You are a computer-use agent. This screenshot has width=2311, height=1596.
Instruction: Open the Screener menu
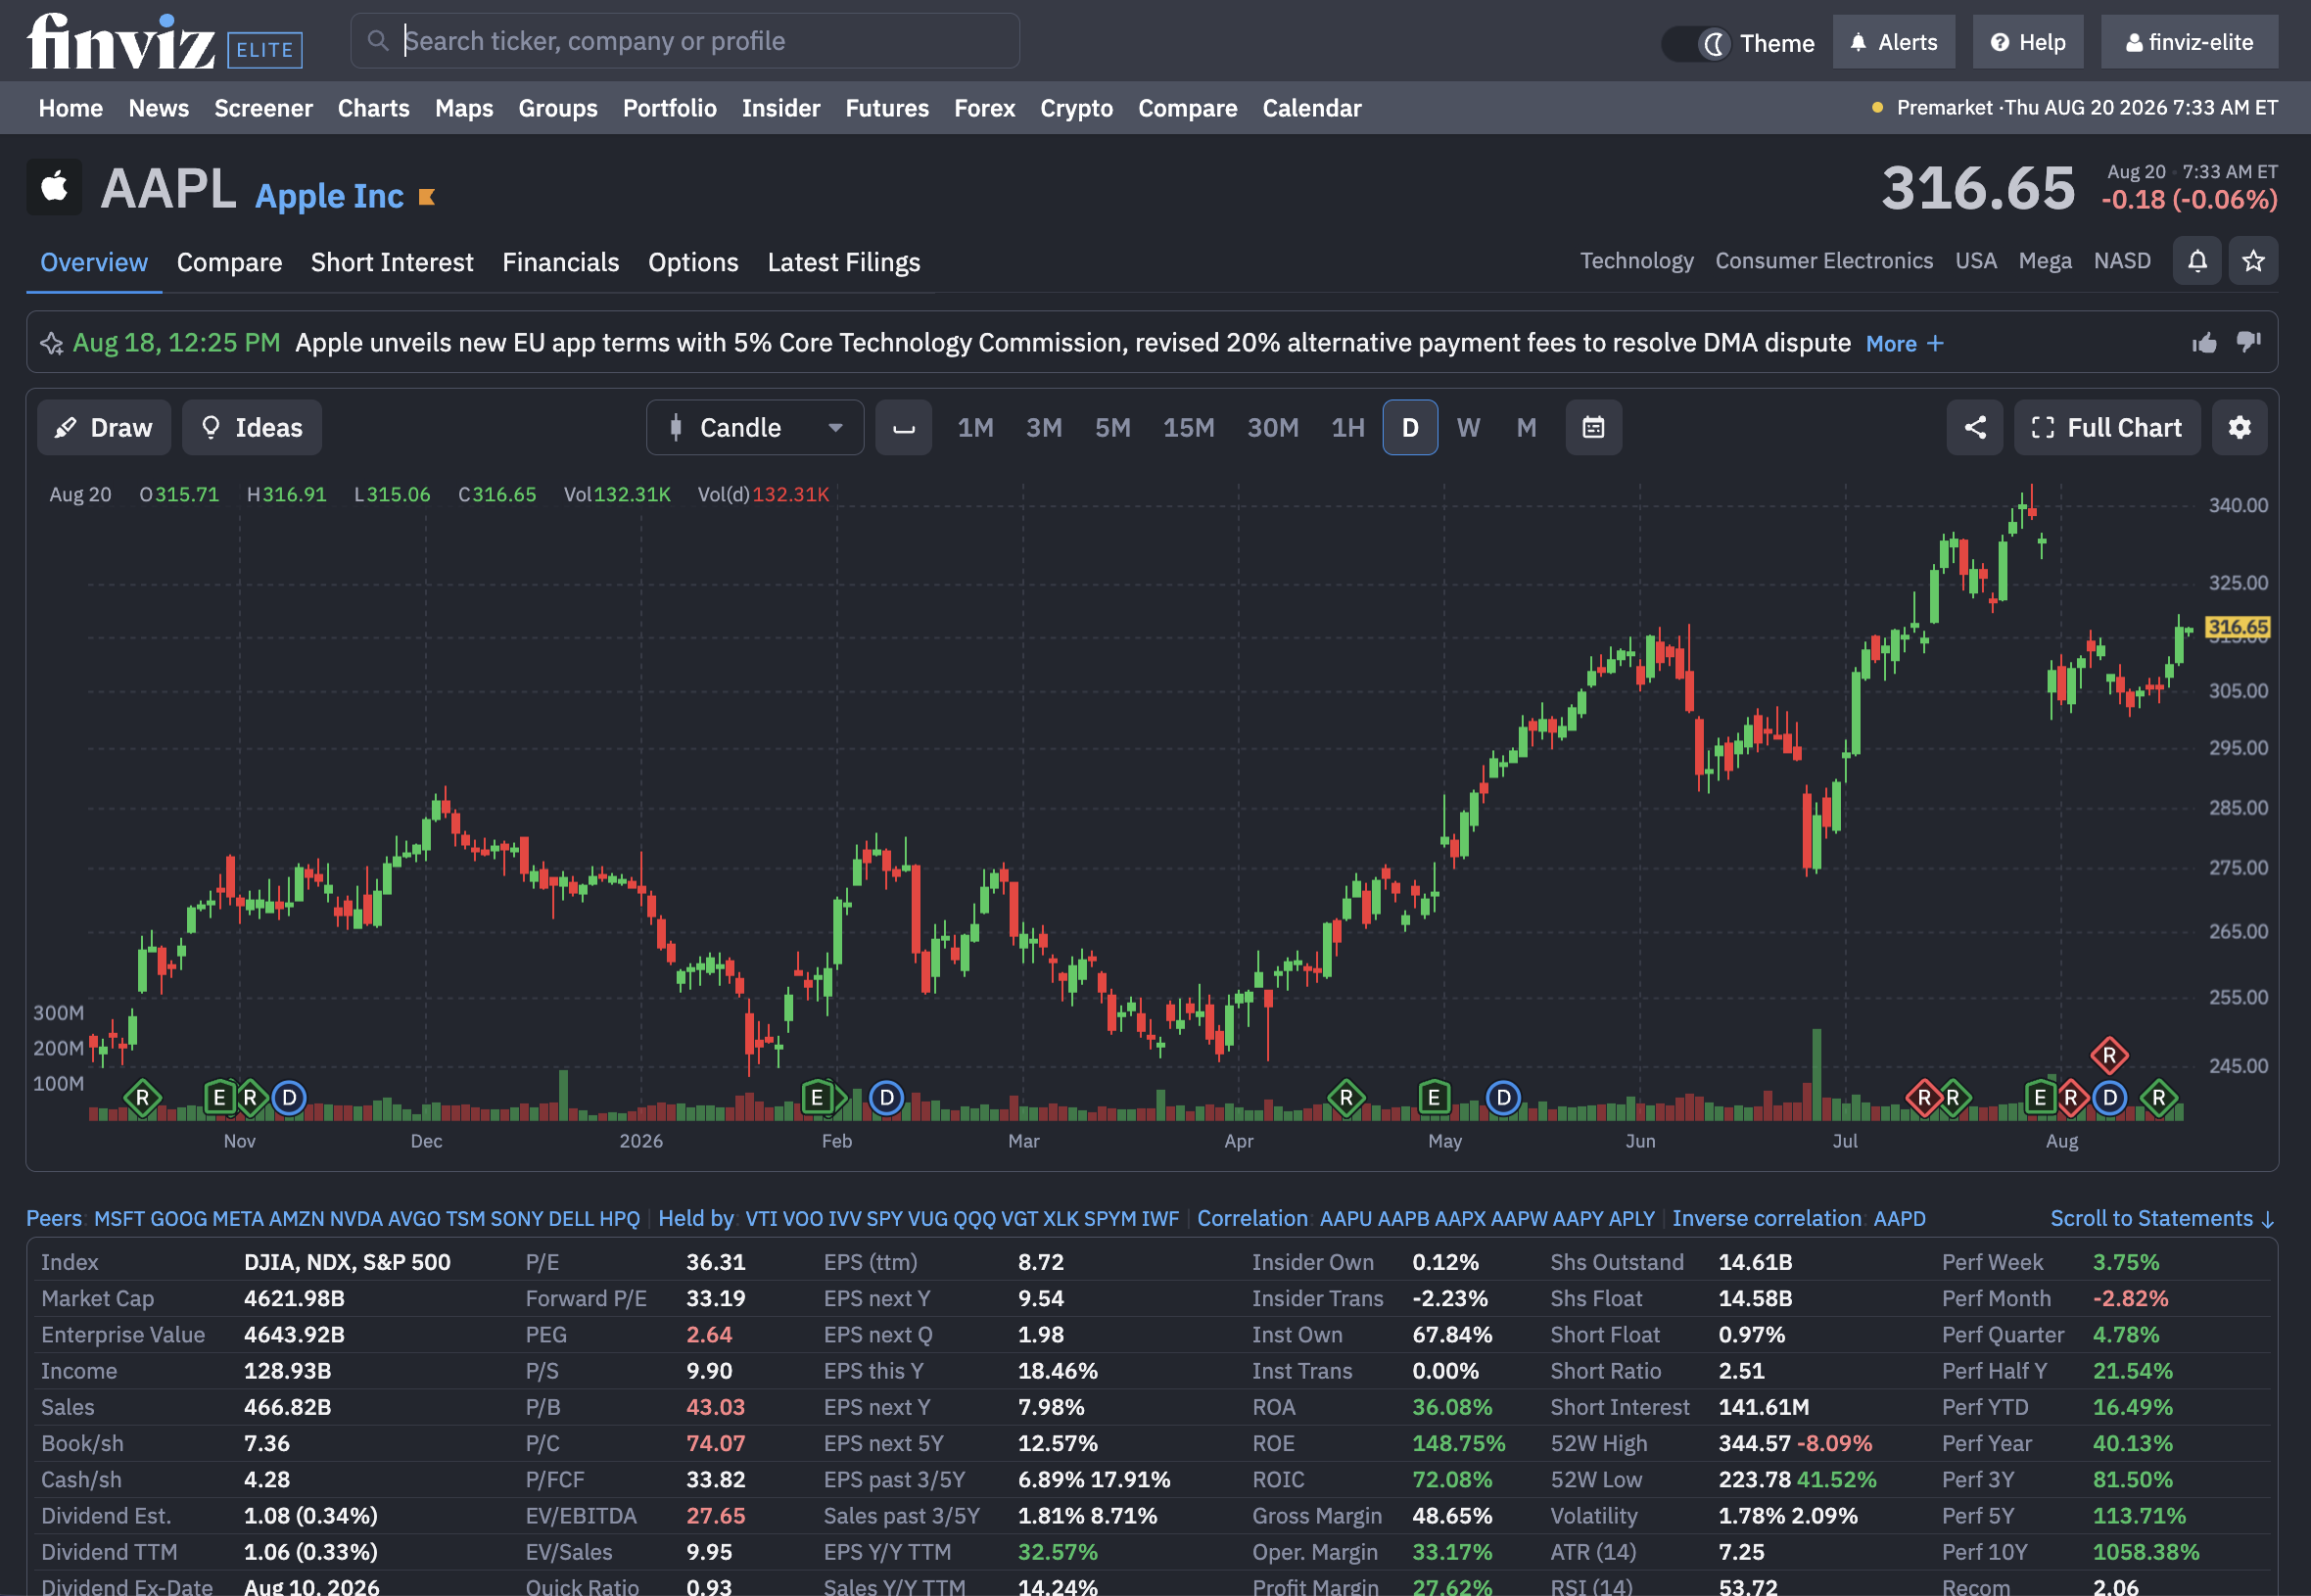[x=263, y=108]
